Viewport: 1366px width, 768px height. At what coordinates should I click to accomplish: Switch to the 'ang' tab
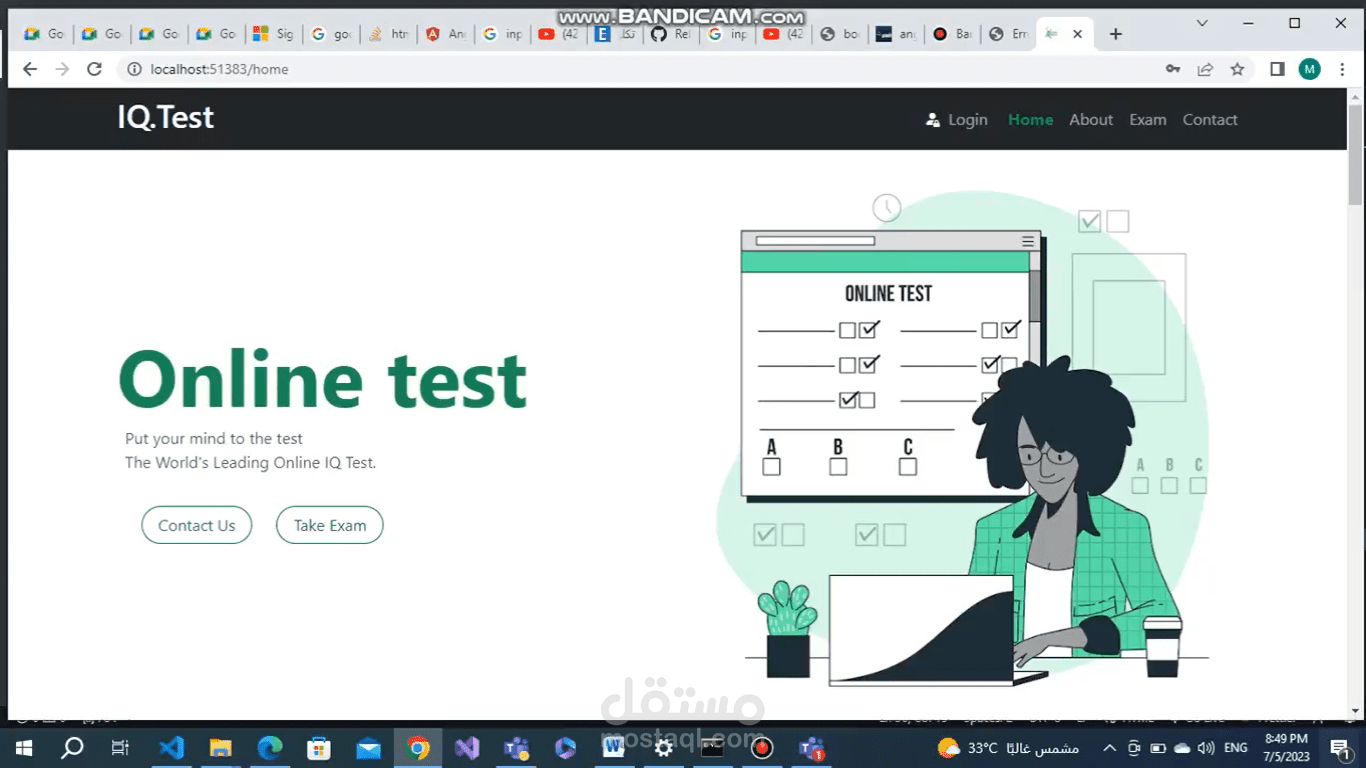pos(895,34)
